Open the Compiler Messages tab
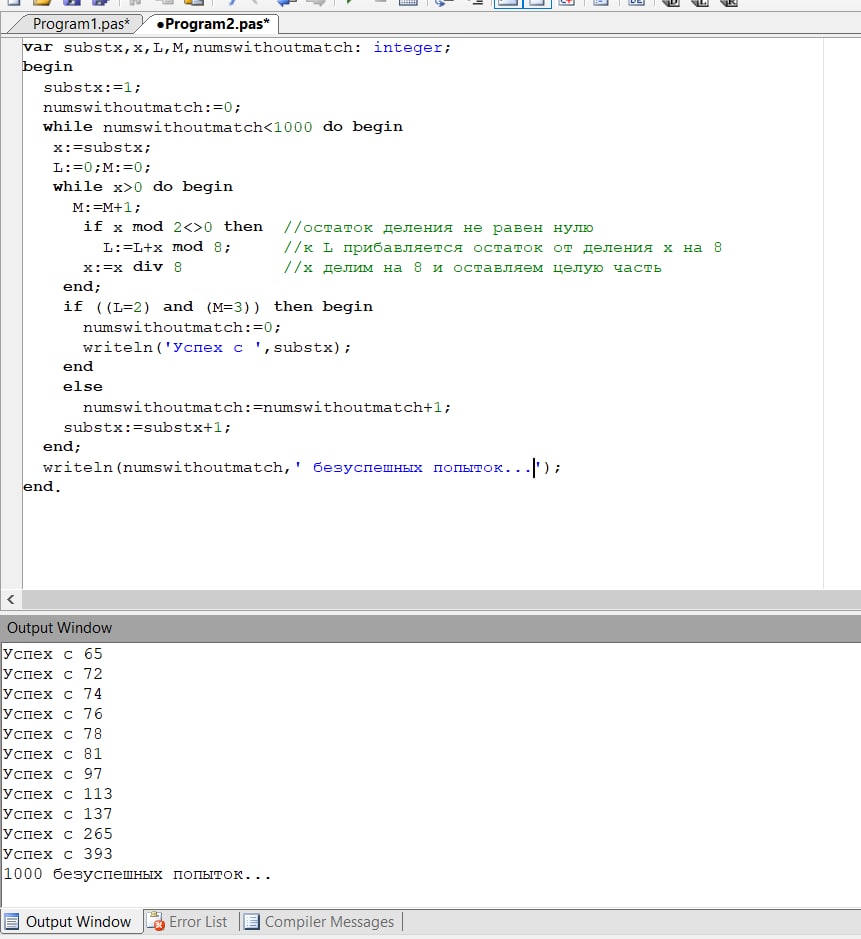Screen dimensions: 861x939 click(320, 921)
